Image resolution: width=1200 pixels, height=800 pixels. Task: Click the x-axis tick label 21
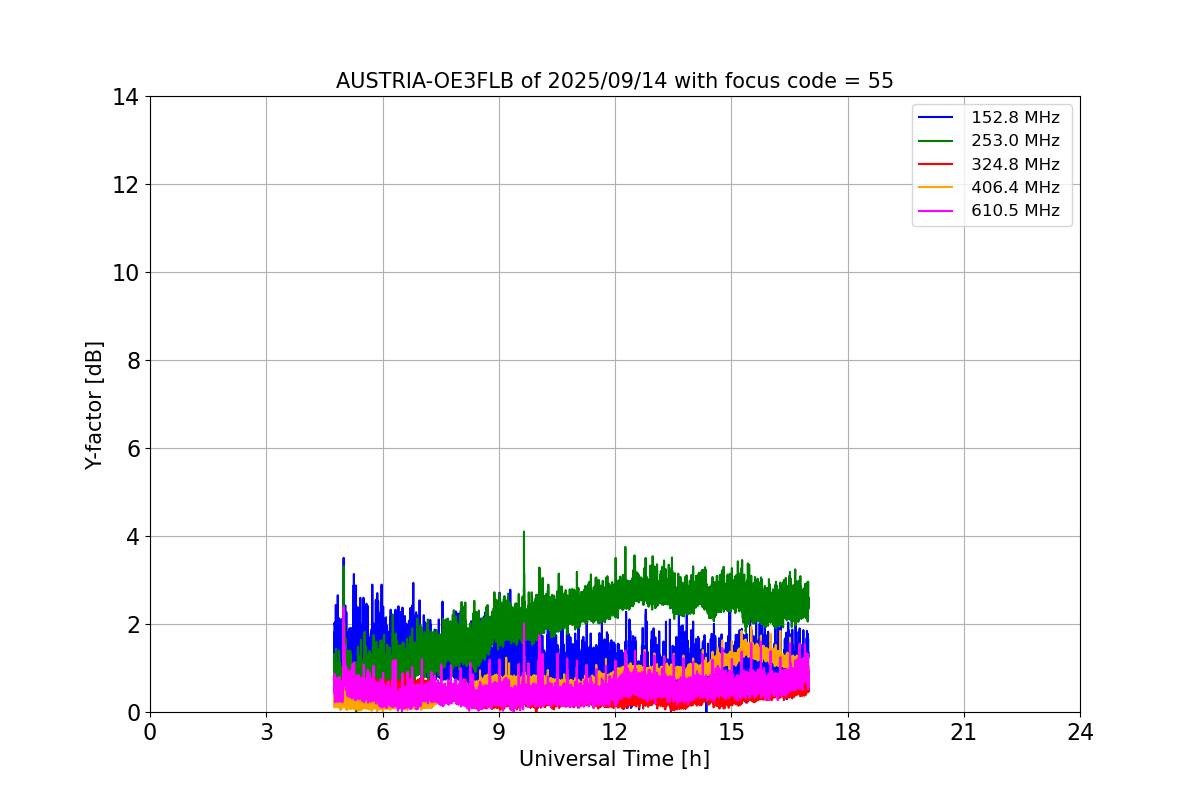point(964,732)
